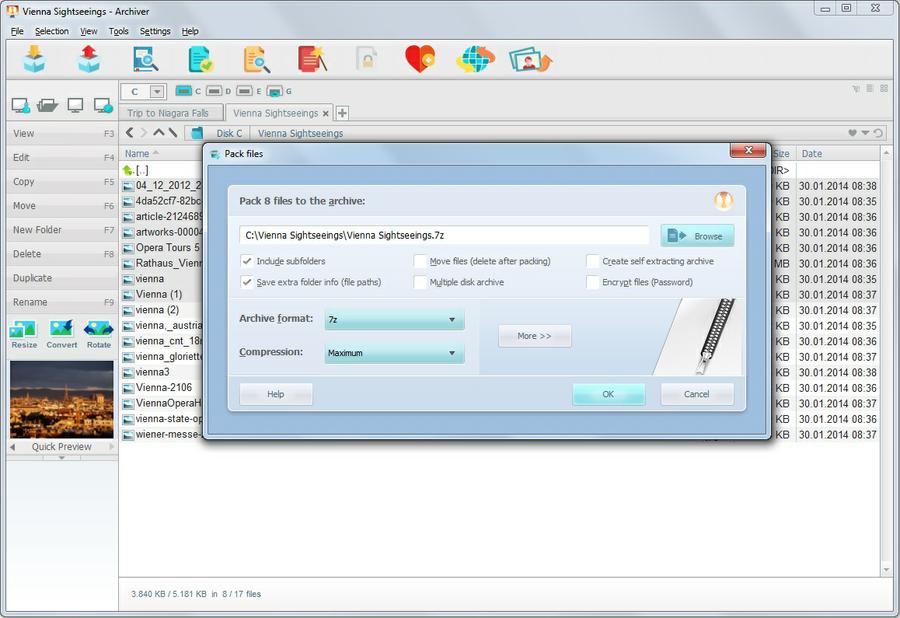Uncheck Include subfolders option
This screenshot has height=618, width=900.
pyautogui.click(x=247, y=261)
